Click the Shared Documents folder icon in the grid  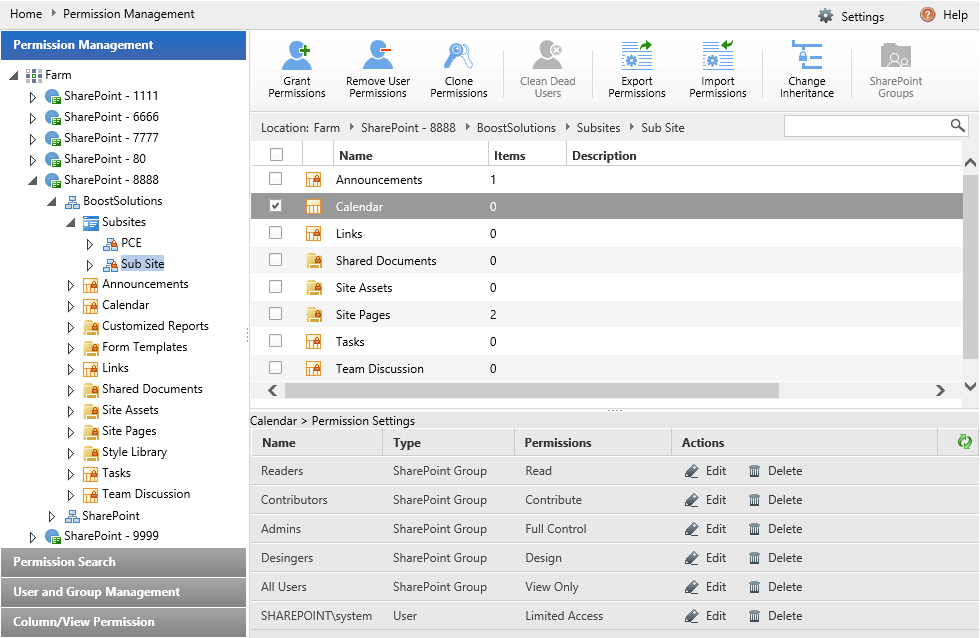pyautogui.click(x=314, y=261)
